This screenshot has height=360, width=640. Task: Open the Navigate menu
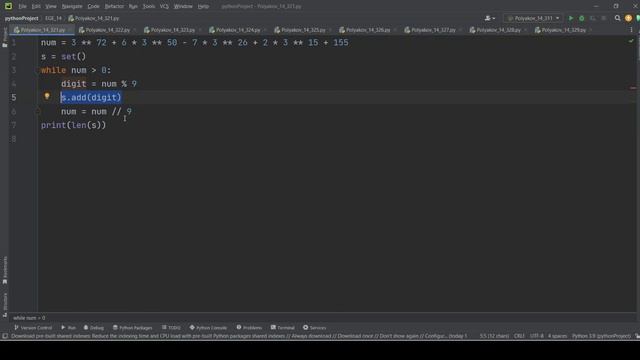click(72, 7)
